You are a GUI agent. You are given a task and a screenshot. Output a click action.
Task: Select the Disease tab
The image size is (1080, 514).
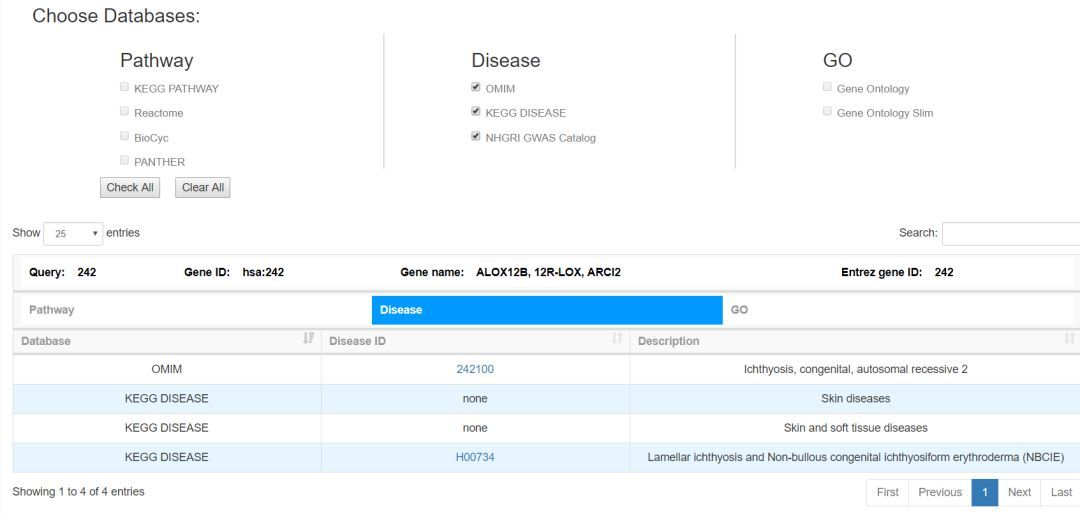click(x=546, y=310)
